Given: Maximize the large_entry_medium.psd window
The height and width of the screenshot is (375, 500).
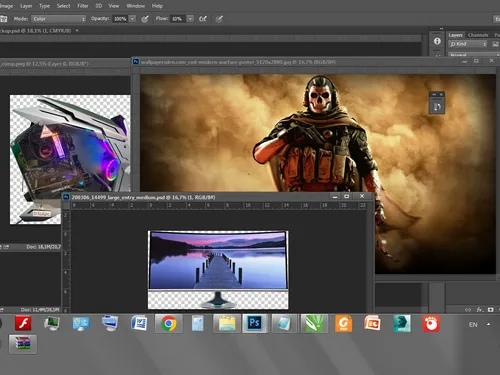Looking at the screenshot, I should [x=347, y=196].
